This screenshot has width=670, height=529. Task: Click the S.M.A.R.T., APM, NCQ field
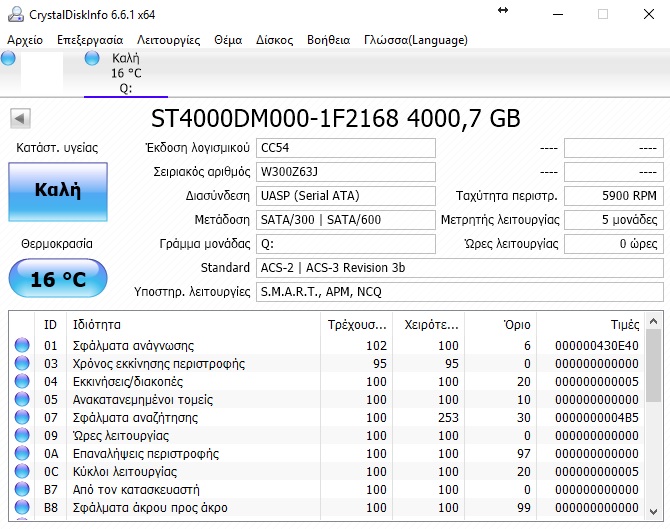460,292
